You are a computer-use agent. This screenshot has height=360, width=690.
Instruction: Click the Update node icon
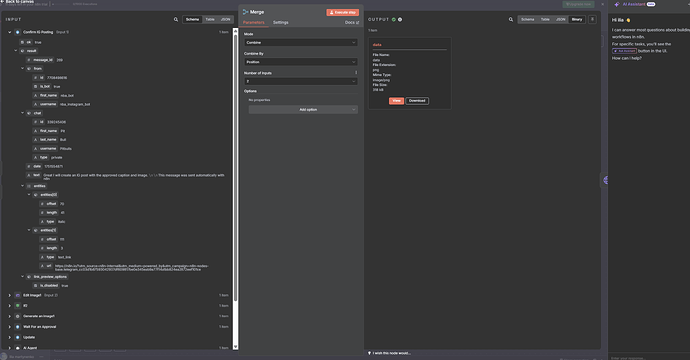18,337
